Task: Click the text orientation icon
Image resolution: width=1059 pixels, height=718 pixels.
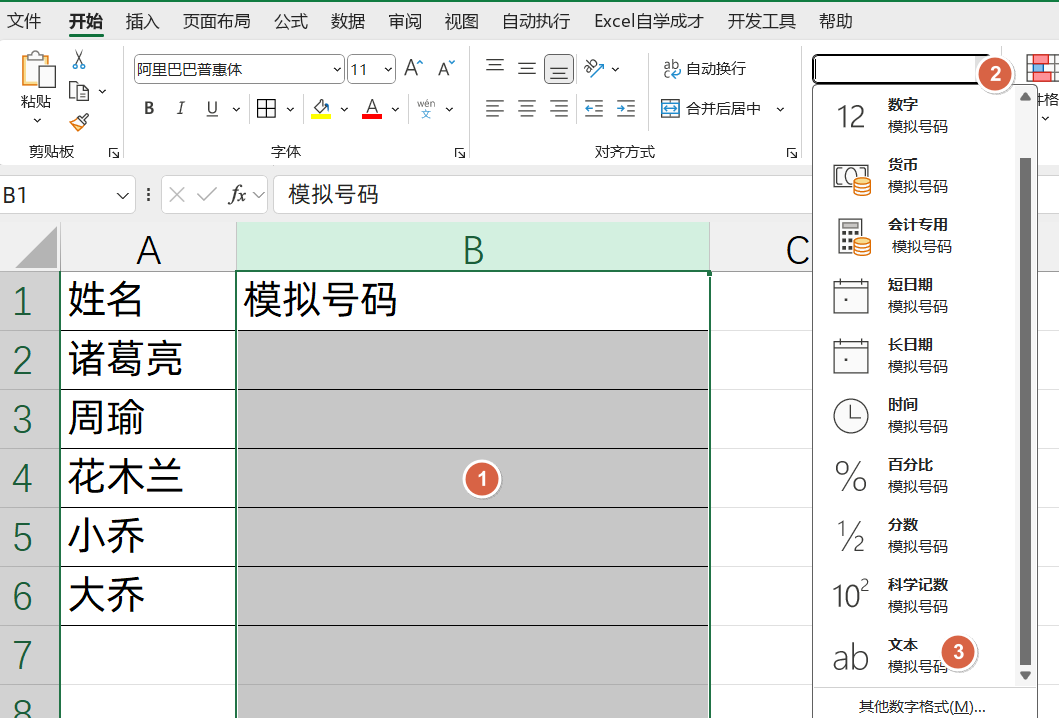Action: [594, 68]
